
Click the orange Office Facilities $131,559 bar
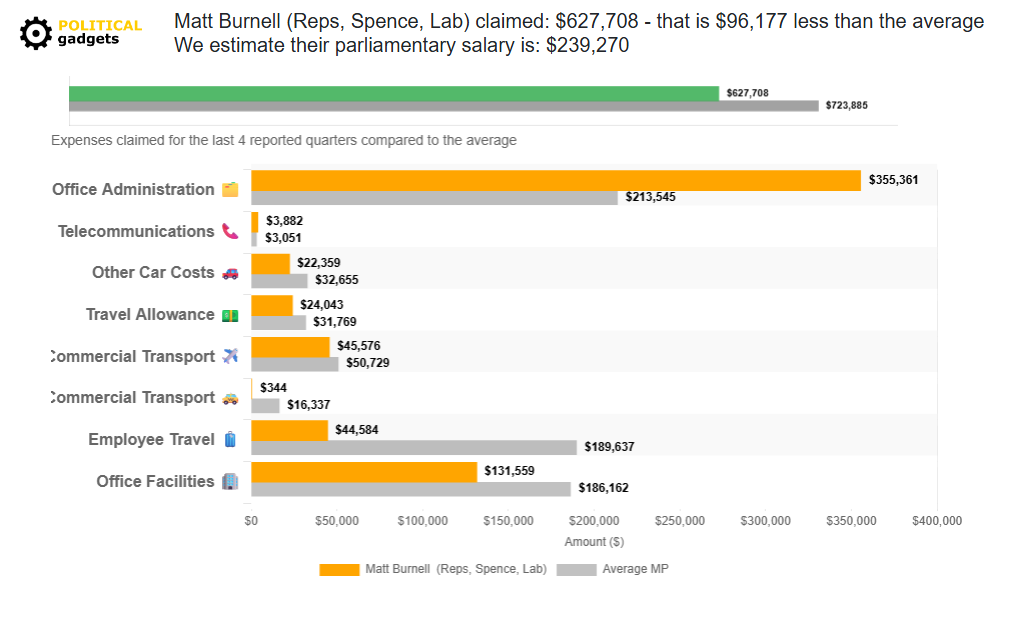point(365,472)
